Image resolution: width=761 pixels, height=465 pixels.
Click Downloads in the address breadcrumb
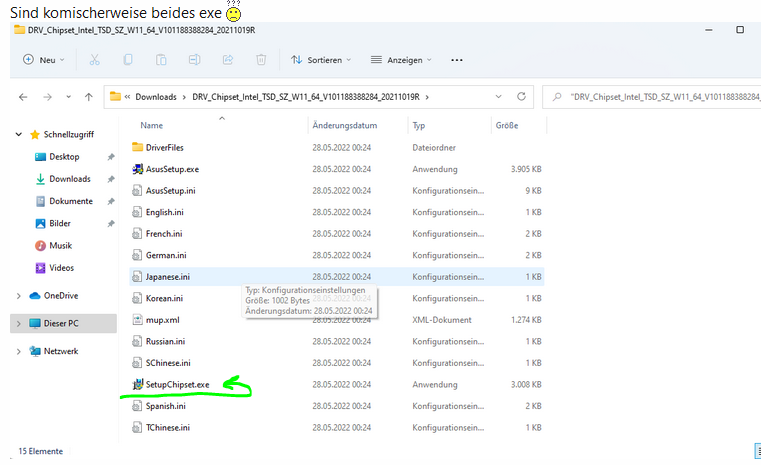(x=156, y=97)
